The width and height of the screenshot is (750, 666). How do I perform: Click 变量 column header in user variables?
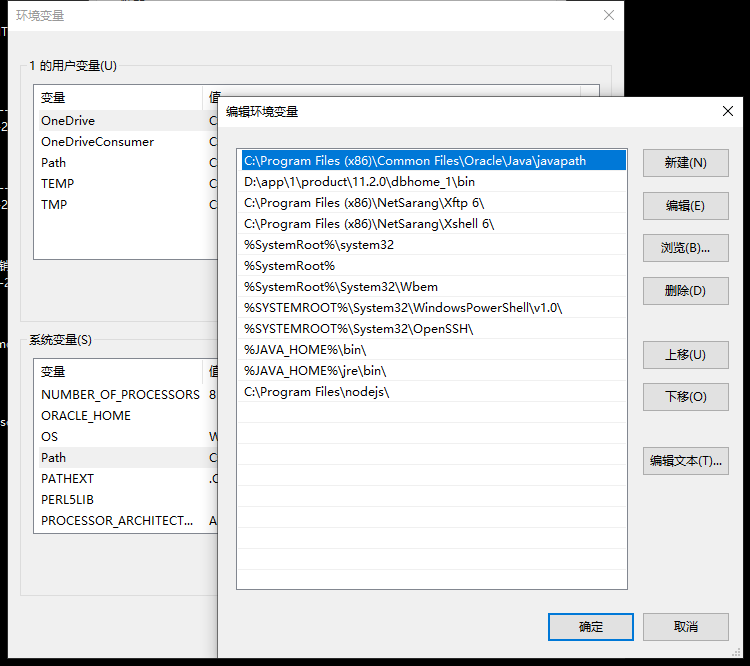click(118, 98)
